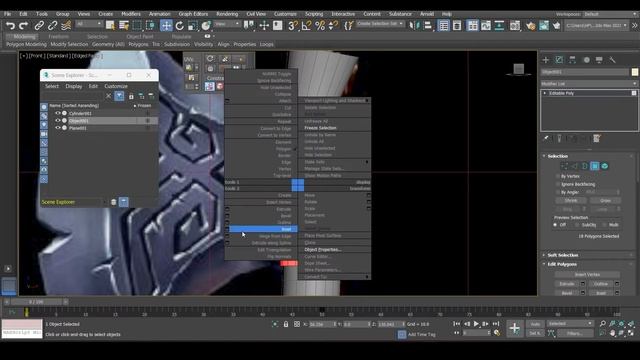This screenshot has height=360, width=640.
Task: Choose Inset in the quad menu
Action: 263,229
